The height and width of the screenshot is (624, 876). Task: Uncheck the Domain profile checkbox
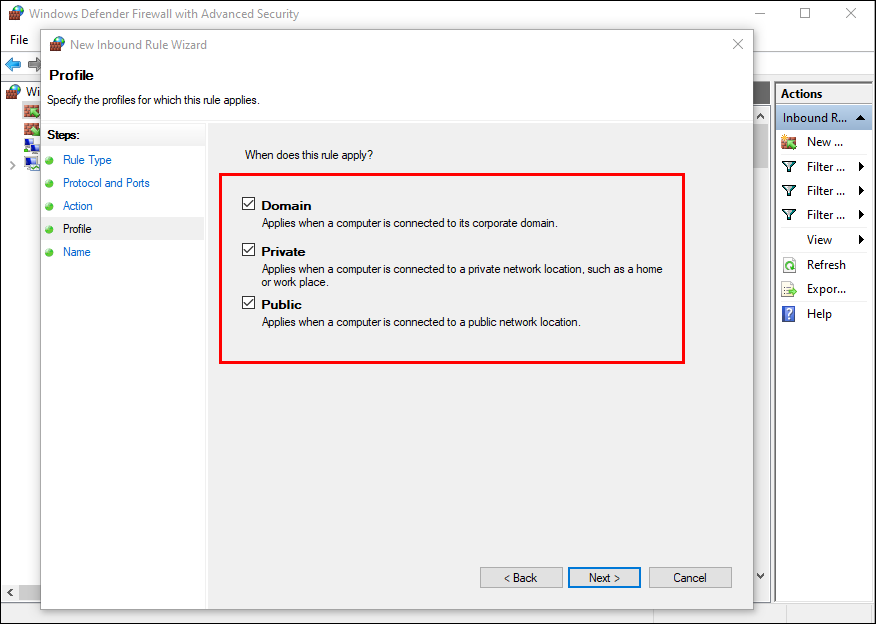pos(249,204)
